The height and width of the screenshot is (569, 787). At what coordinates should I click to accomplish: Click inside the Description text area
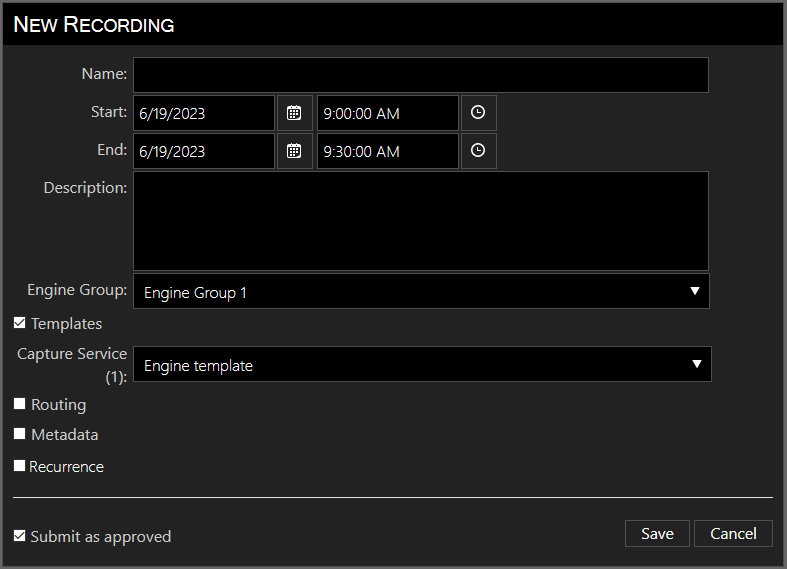[421, 221]
